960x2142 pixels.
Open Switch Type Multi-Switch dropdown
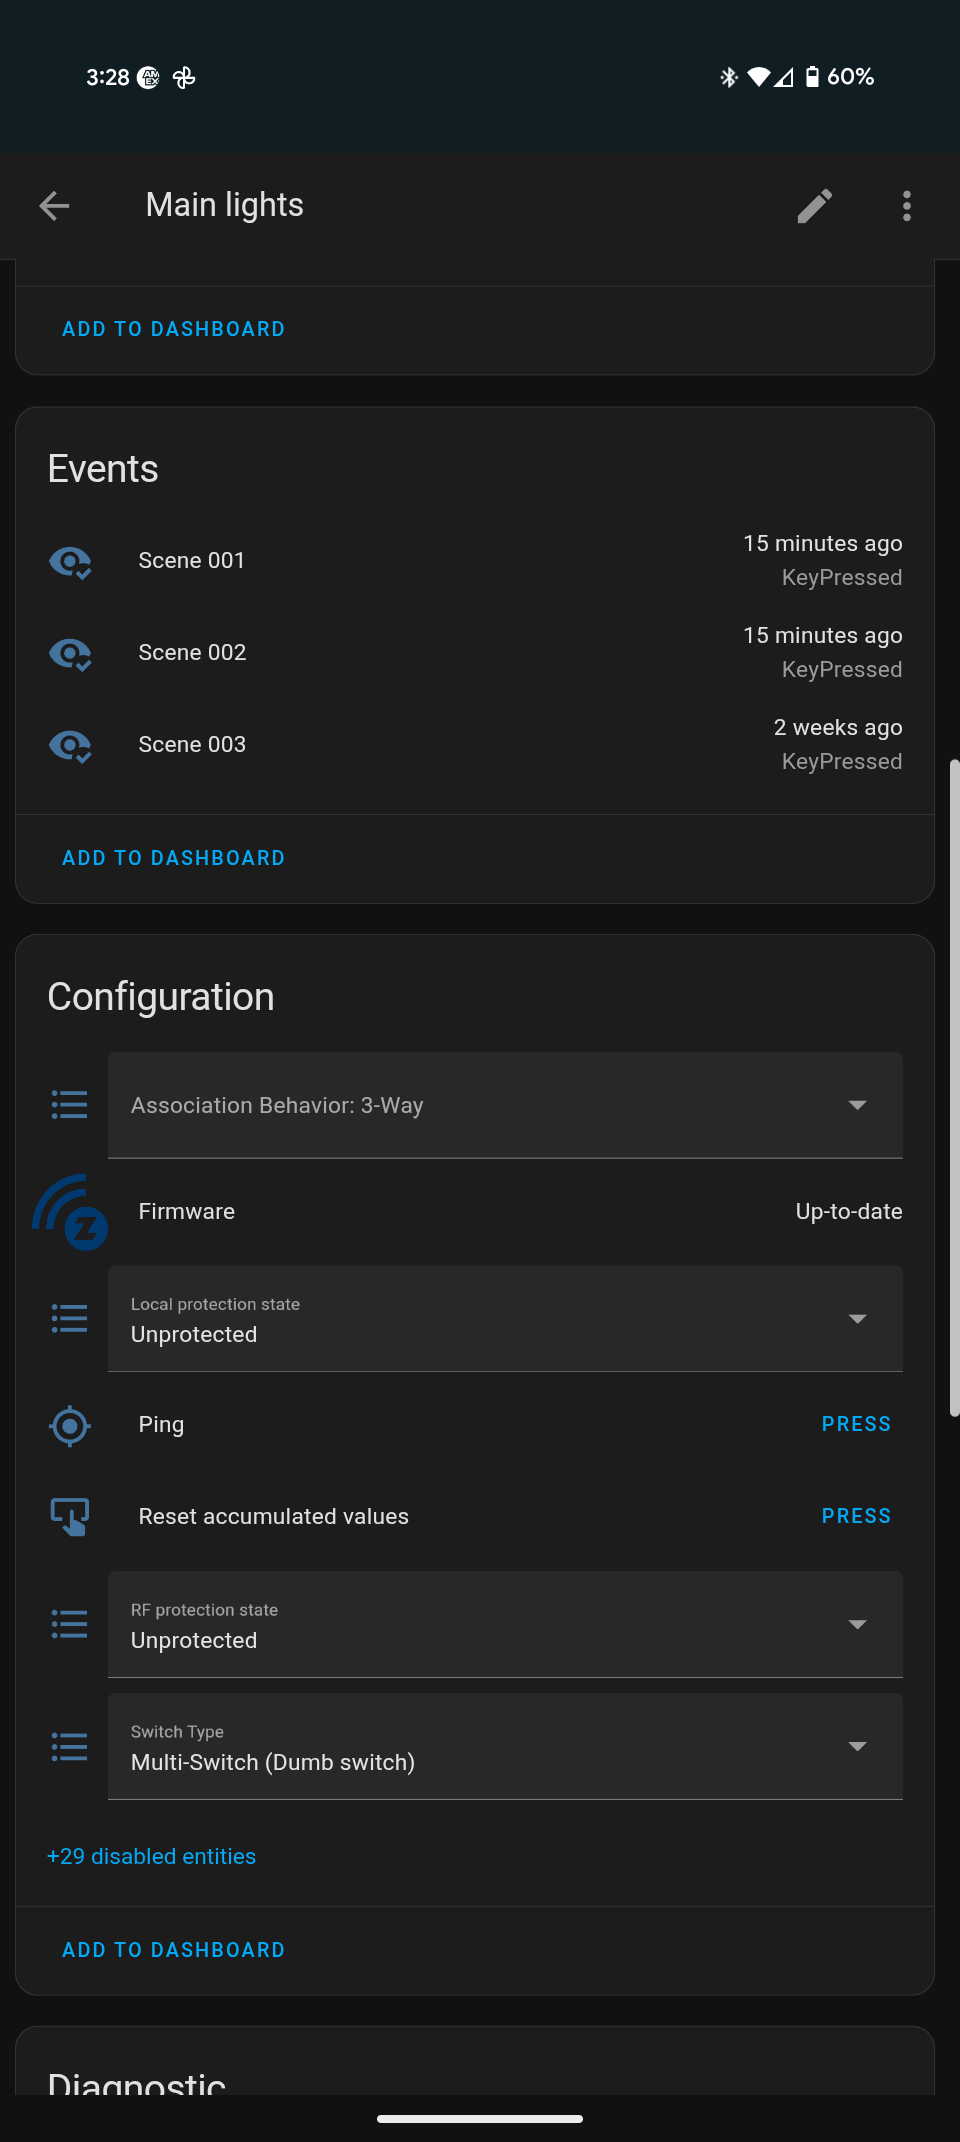(x=505, y=1747)
